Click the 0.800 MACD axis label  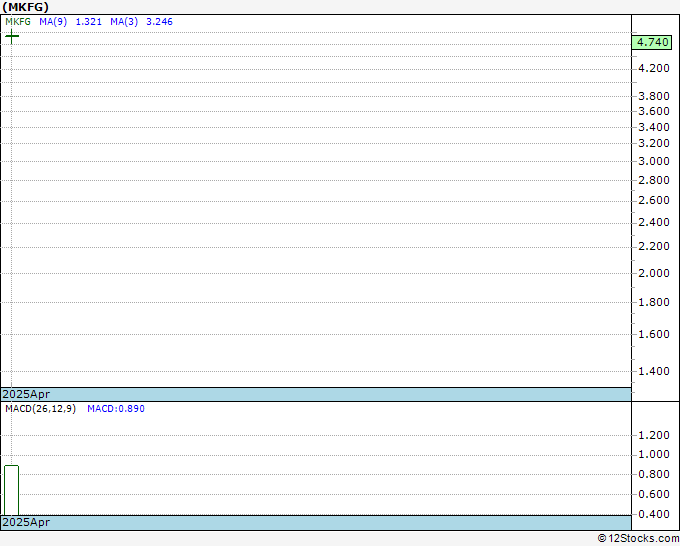point(654,474)
